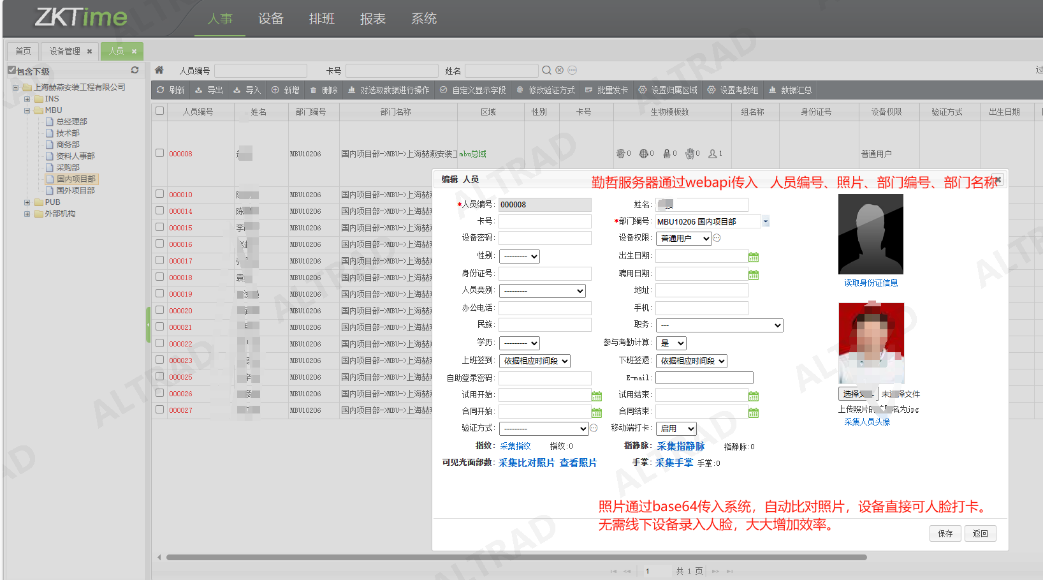This screenshot has width=1043, height=580.
Task: Check the row checkbox for employee 000008
Action: pyautogui.click(x=160, y=153)
